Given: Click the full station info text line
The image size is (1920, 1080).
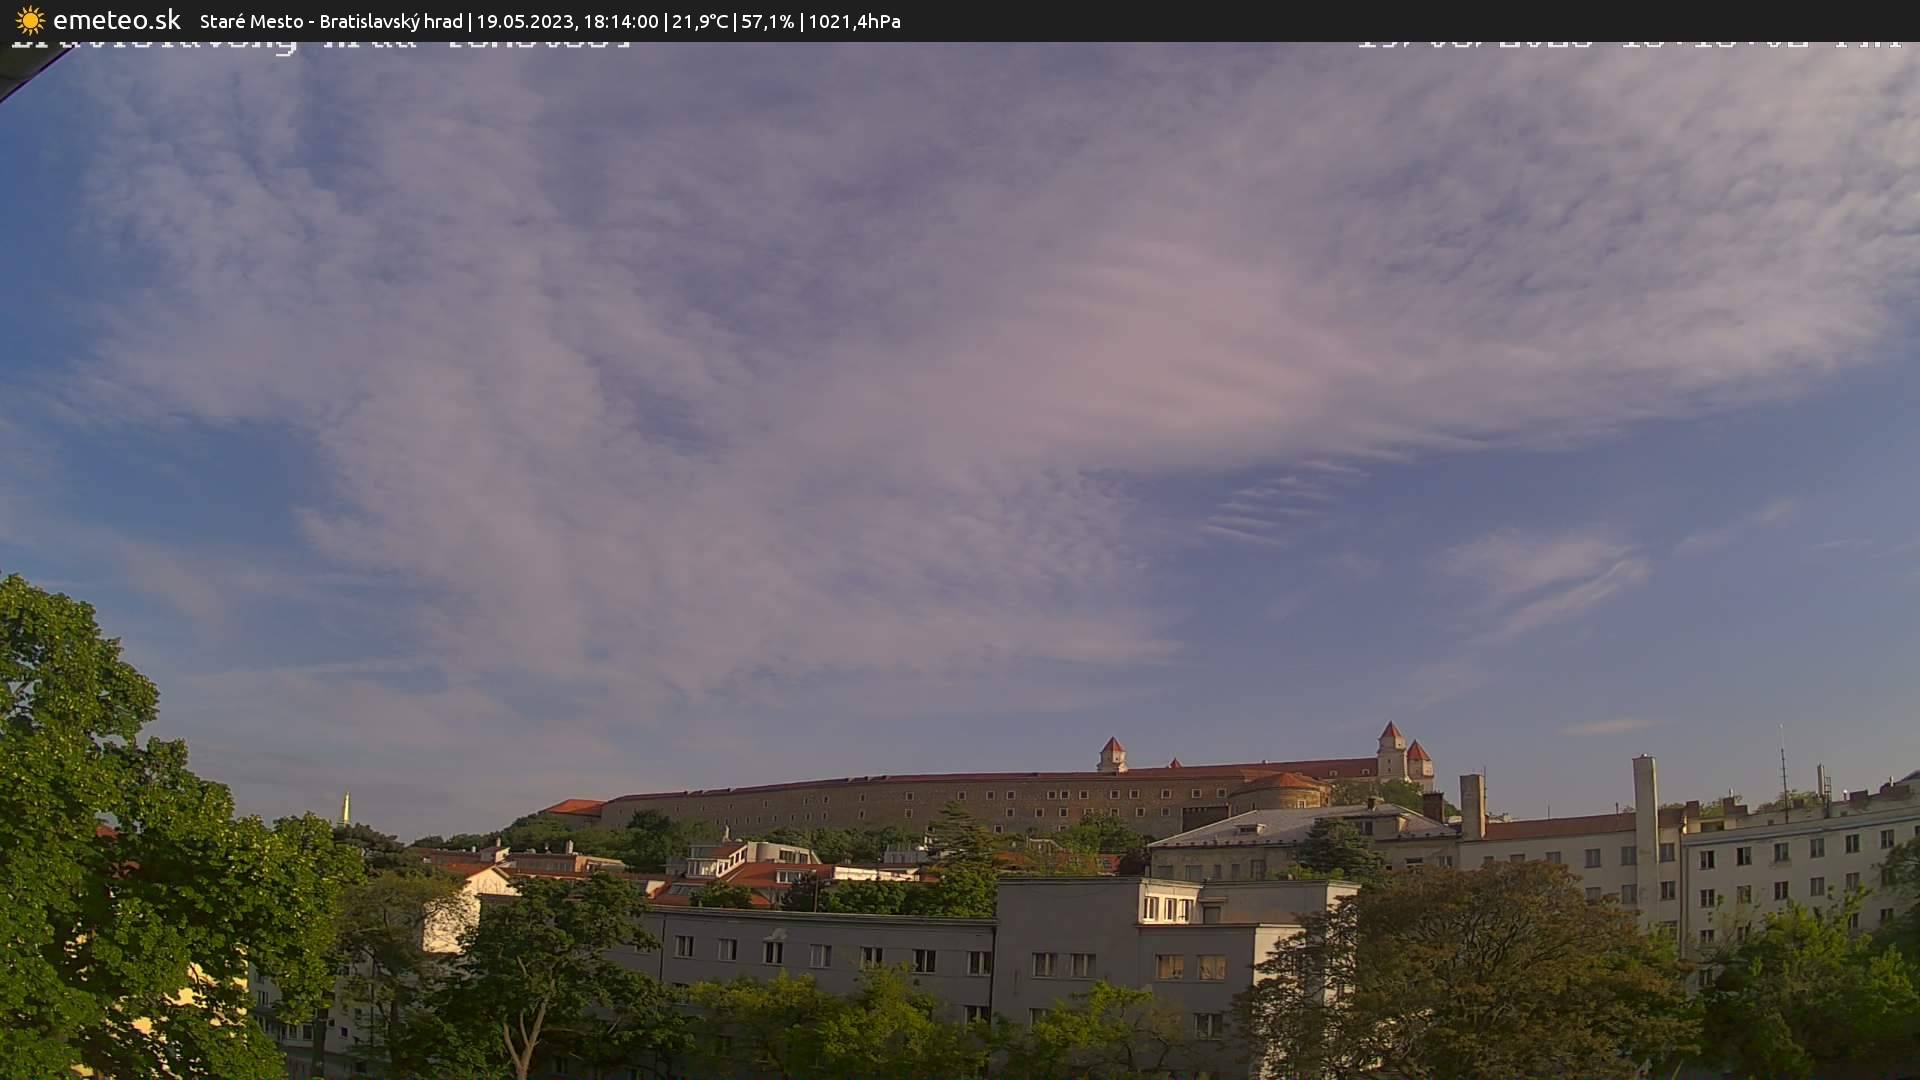Looking at the screenshot, I should [550, 21].
